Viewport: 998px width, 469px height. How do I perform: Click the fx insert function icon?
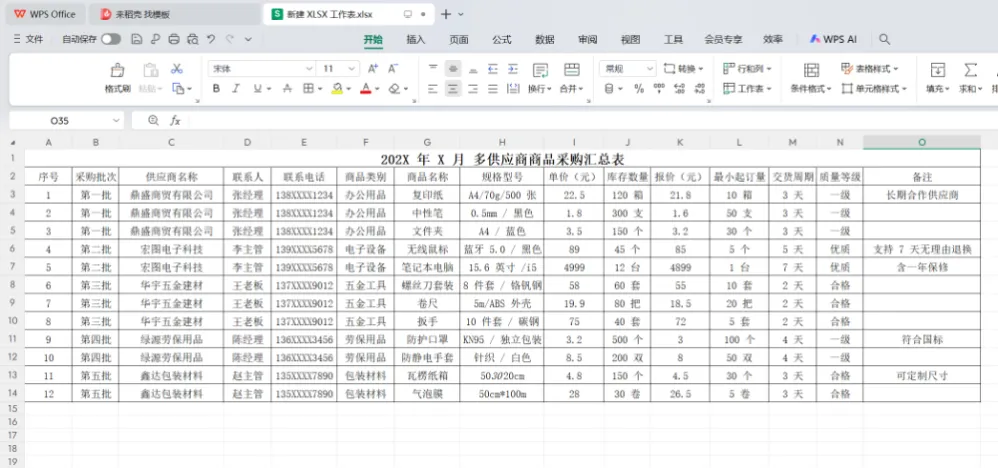tap(175, 120)
